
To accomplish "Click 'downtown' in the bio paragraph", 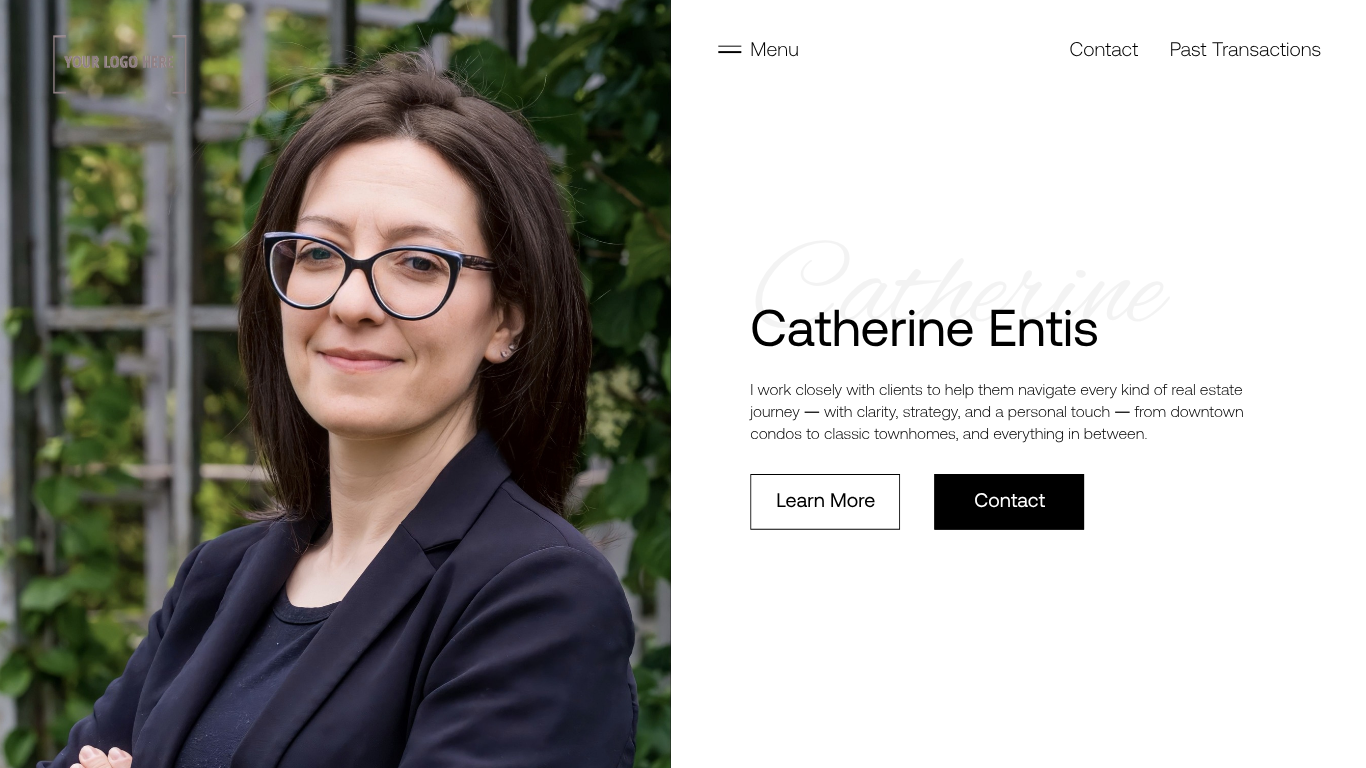I will coord(1207,412).
